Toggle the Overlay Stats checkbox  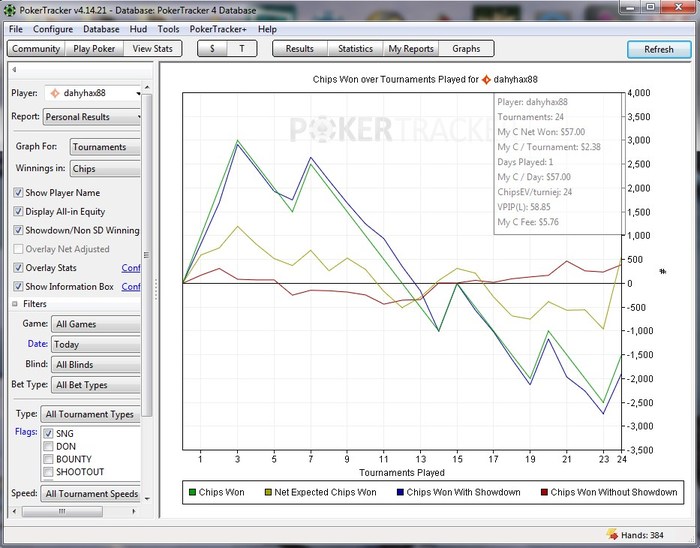(x=18, y=267)
